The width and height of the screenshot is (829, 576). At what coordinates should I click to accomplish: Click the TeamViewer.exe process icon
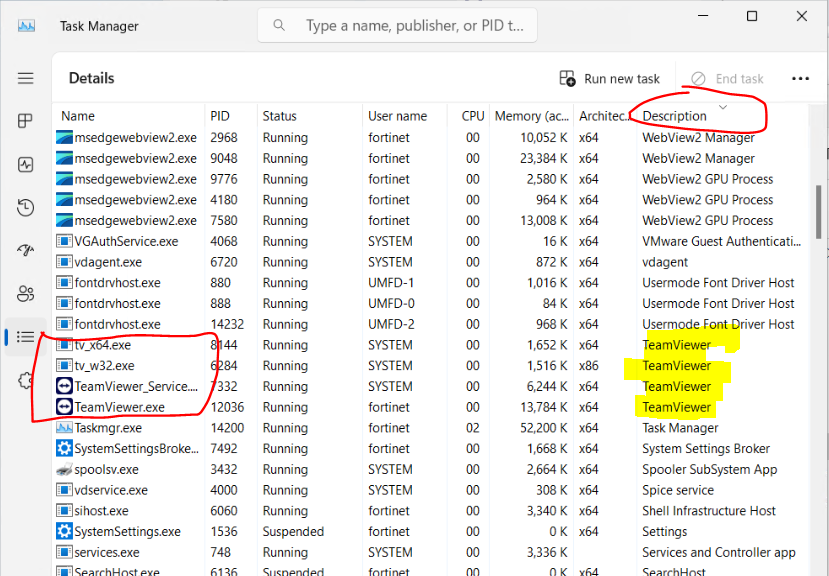click(64, 407)
